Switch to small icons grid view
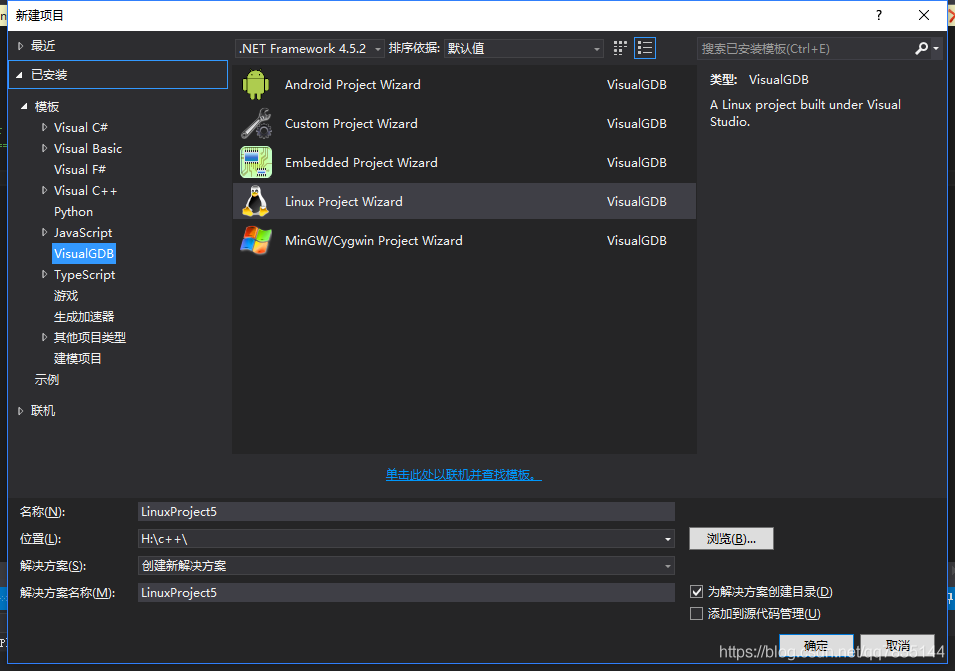The width and height of the screenshot is (955, 671). tap(620, 48)
